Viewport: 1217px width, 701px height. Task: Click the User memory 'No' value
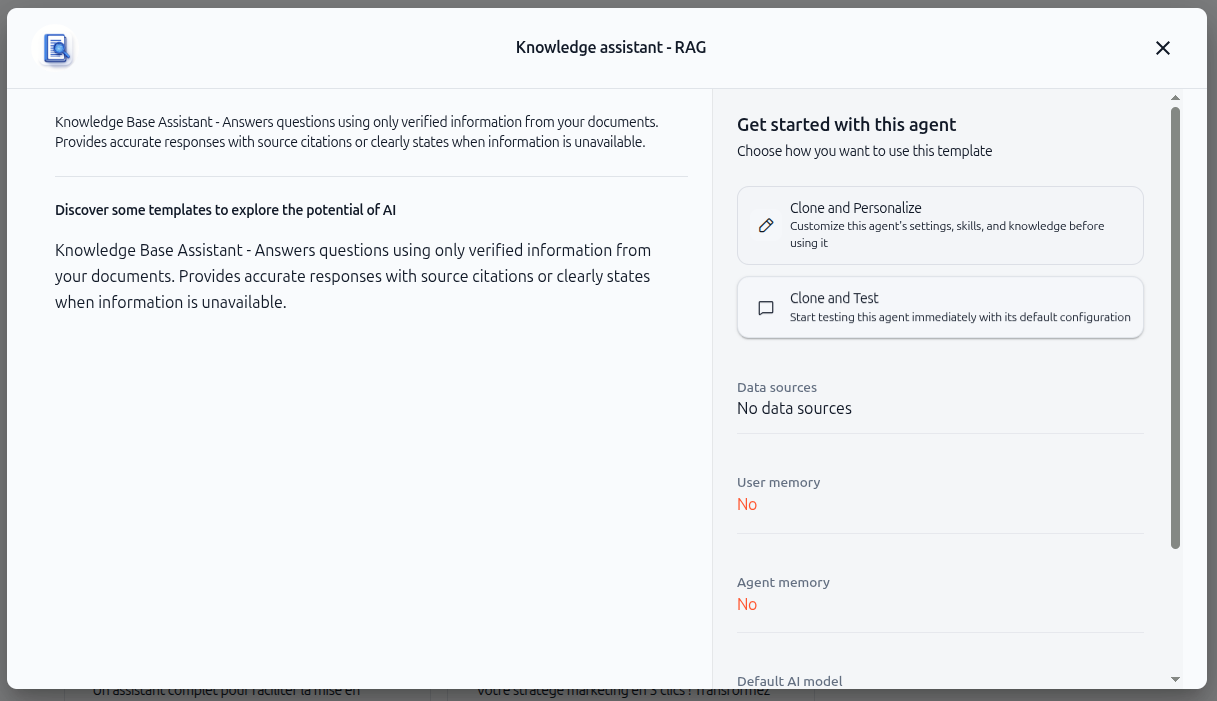tap(747, 504)
